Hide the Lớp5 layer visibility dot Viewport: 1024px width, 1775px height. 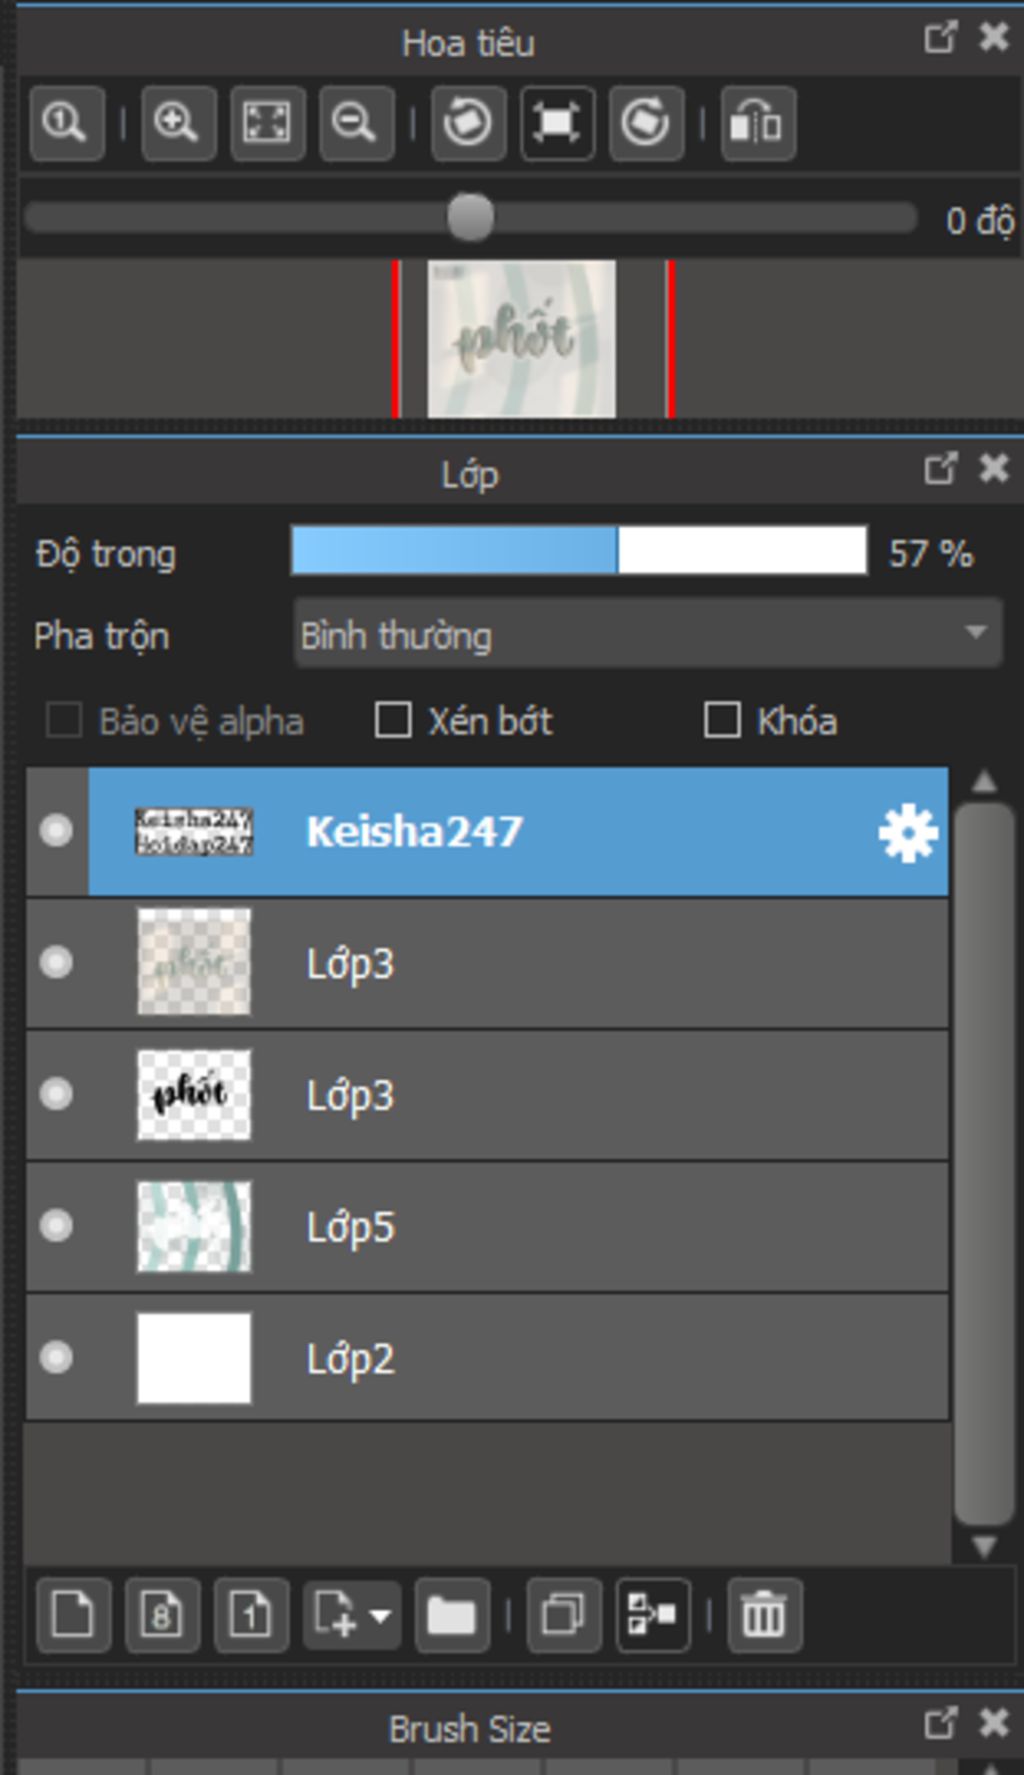pyautogui.click(x=56, y=1225)
